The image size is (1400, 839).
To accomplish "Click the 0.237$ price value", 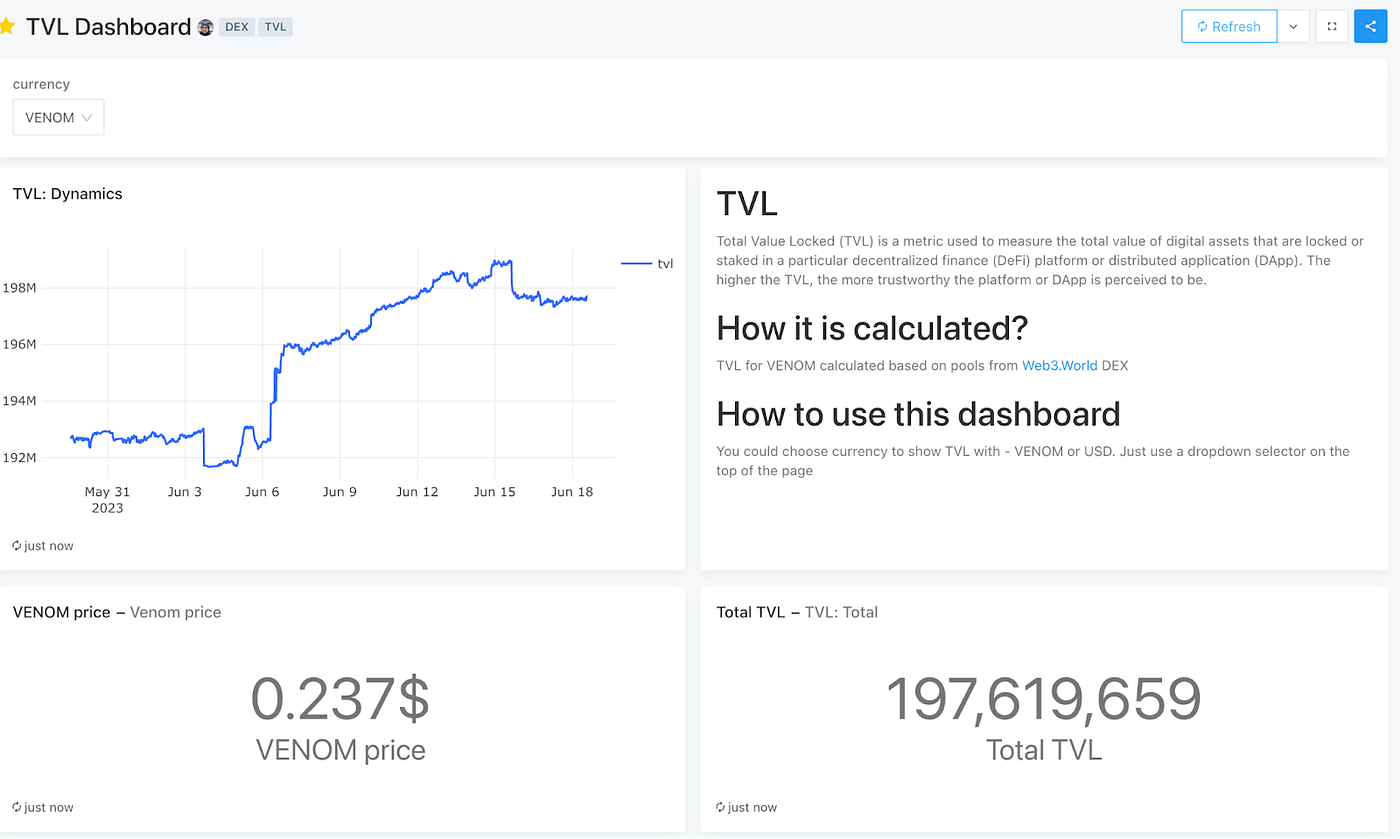I will pyautogui.click(x=340, y=698).
